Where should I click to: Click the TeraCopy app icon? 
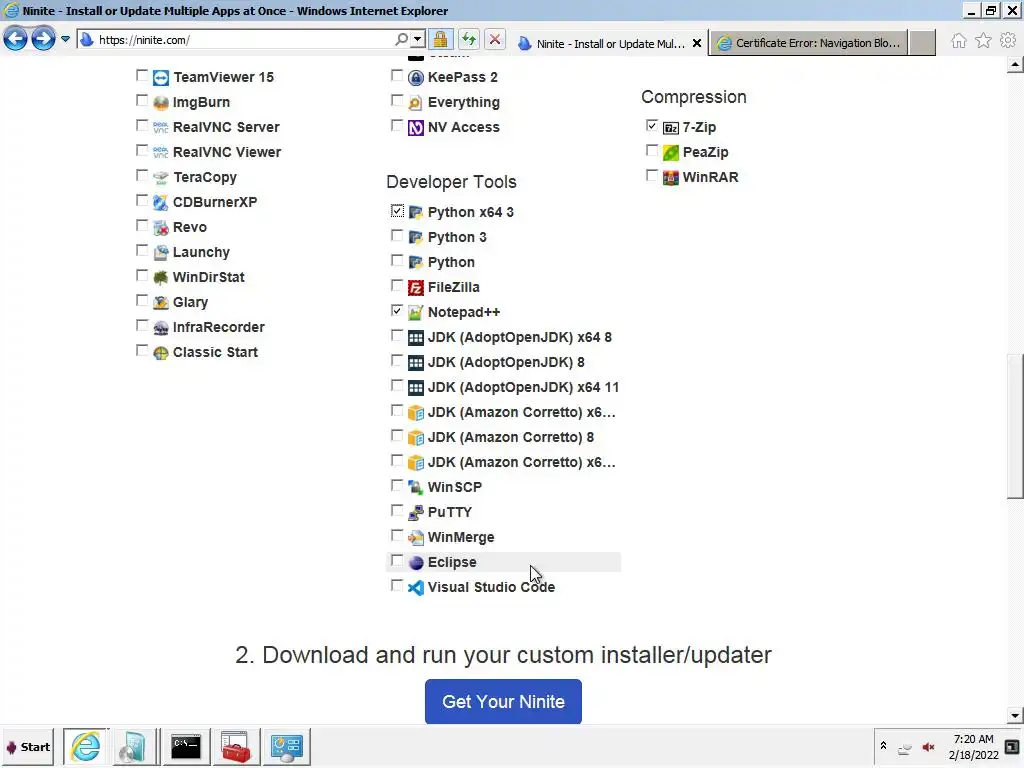pos(161,178)
